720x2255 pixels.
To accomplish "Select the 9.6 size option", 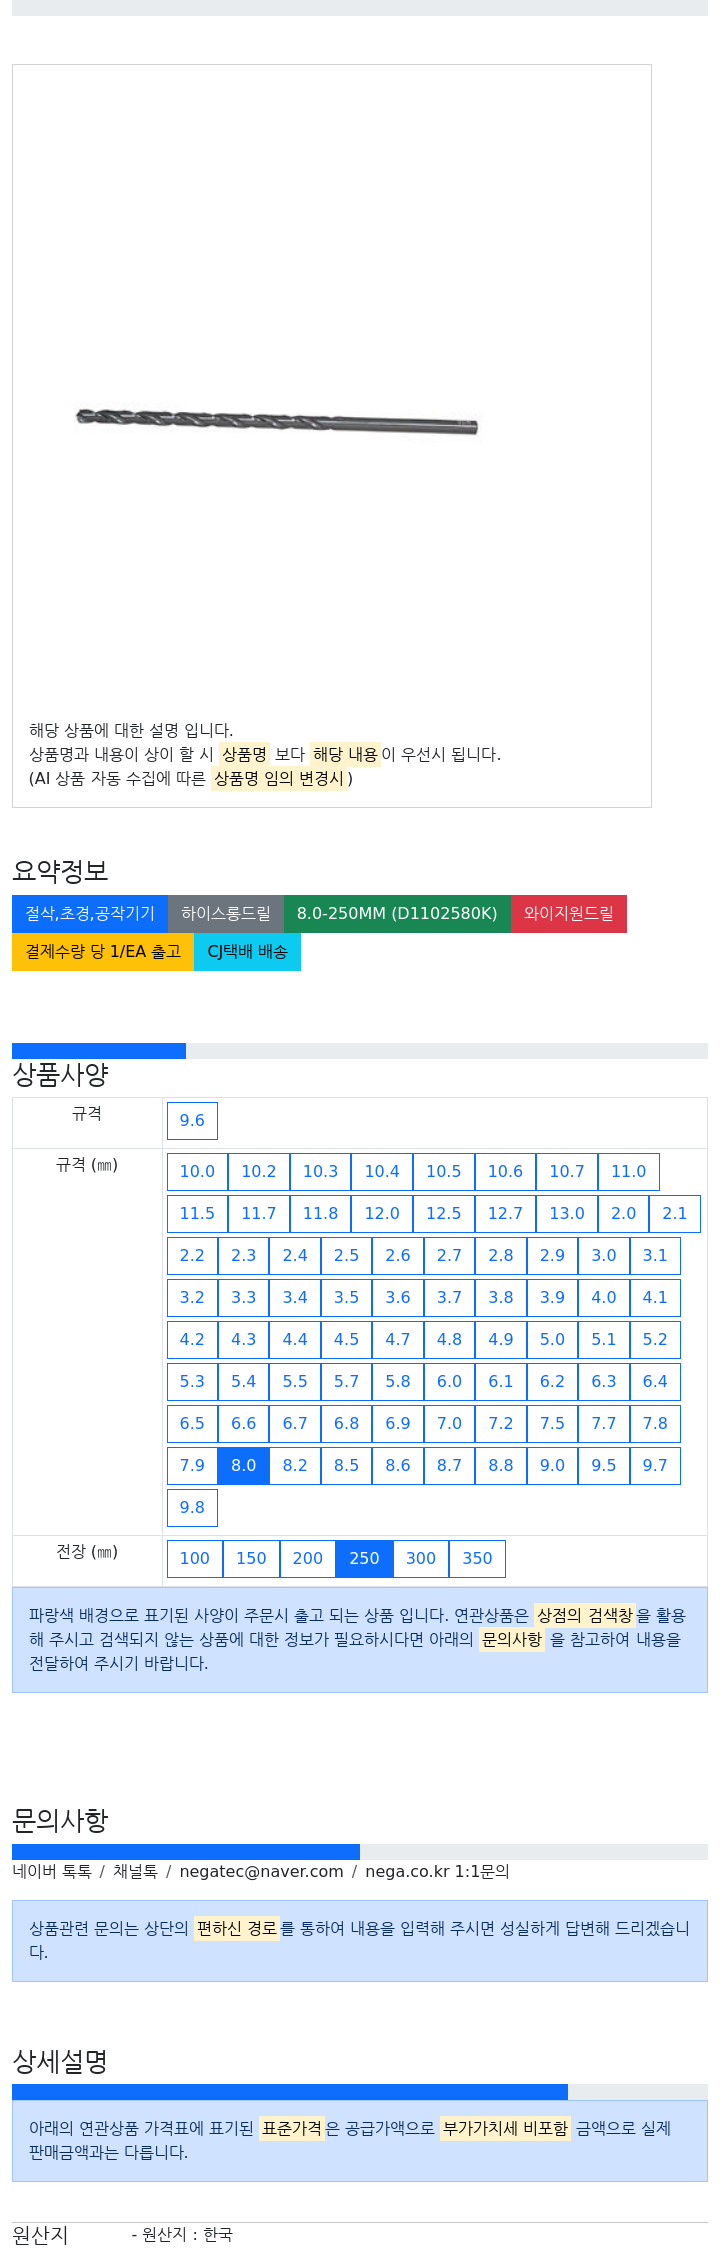I will point(192,1121).
